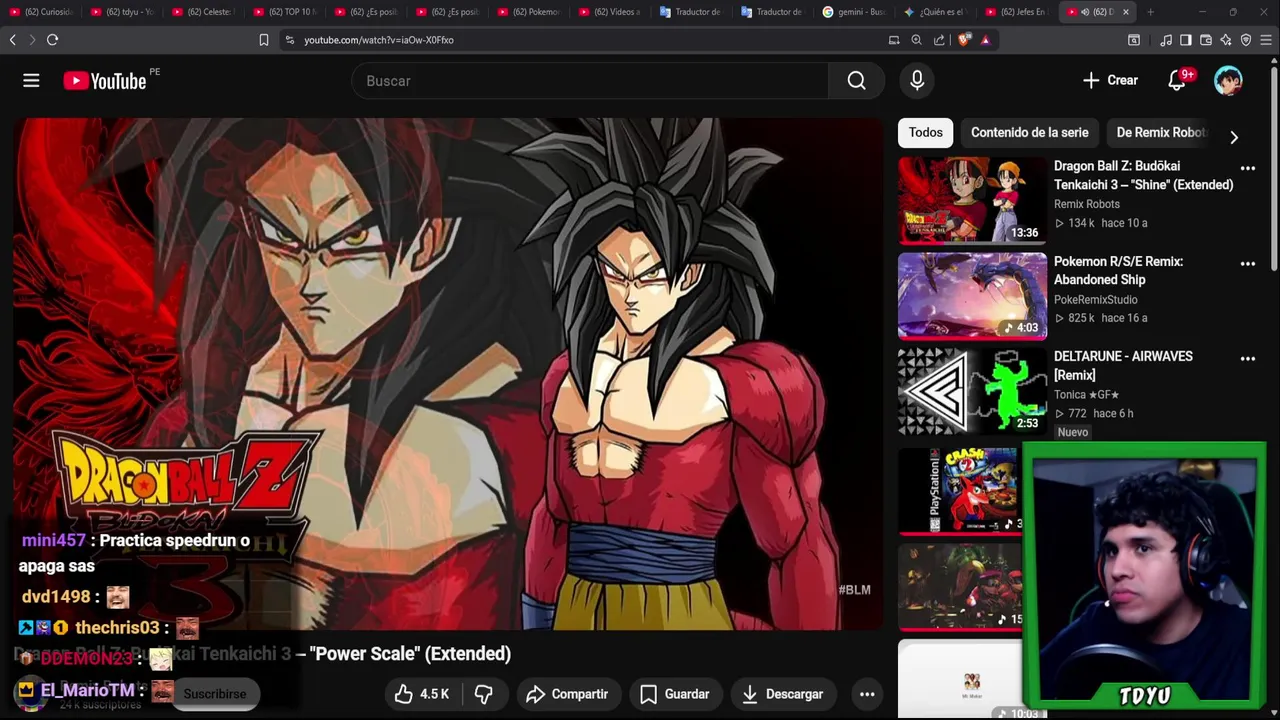1280x720 pixels.
Task: Show more filter chips with right chevron
Action: [1233, 138]
